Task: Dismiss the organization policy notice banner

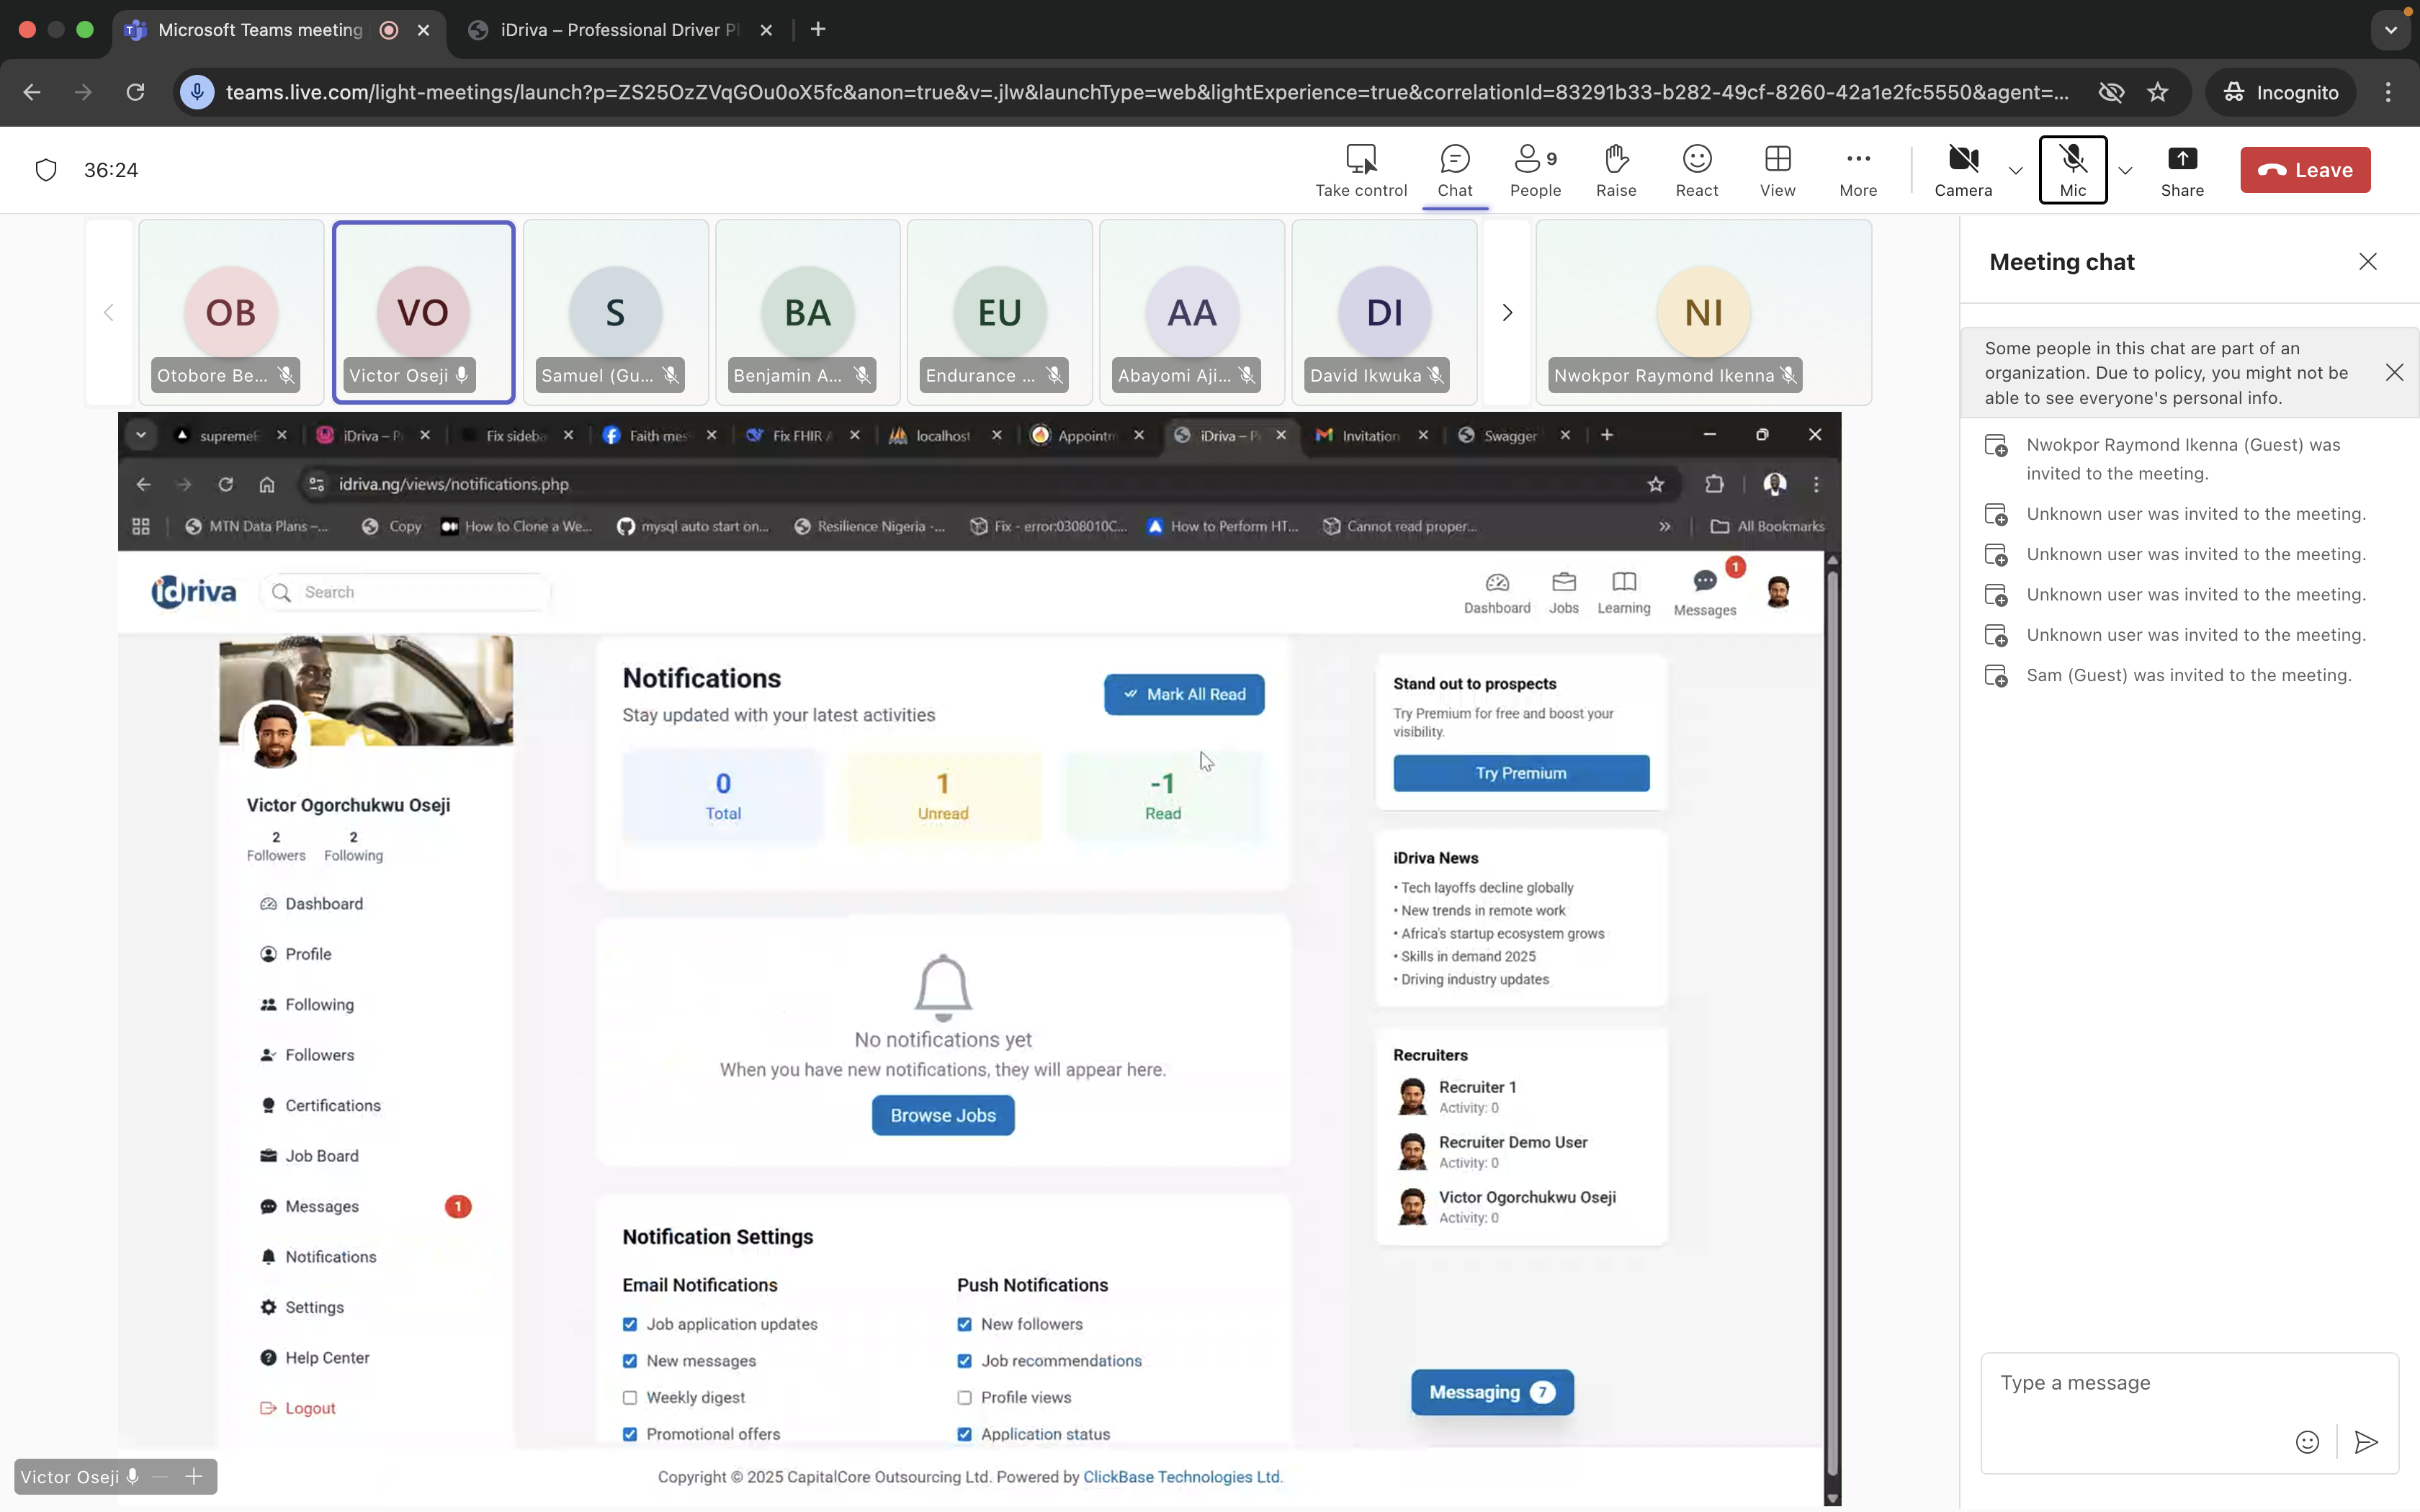Action: coord(2394,373)
